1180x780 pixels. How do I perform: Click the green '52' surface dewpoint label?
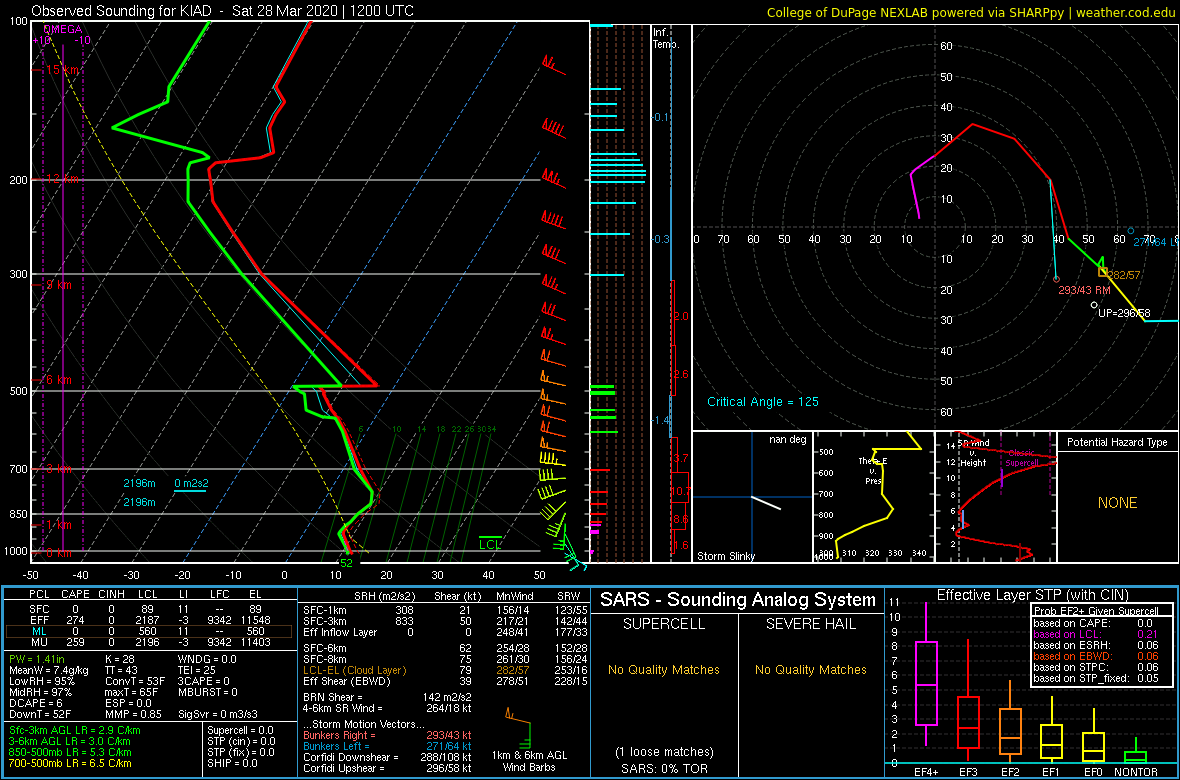[347, 562]
